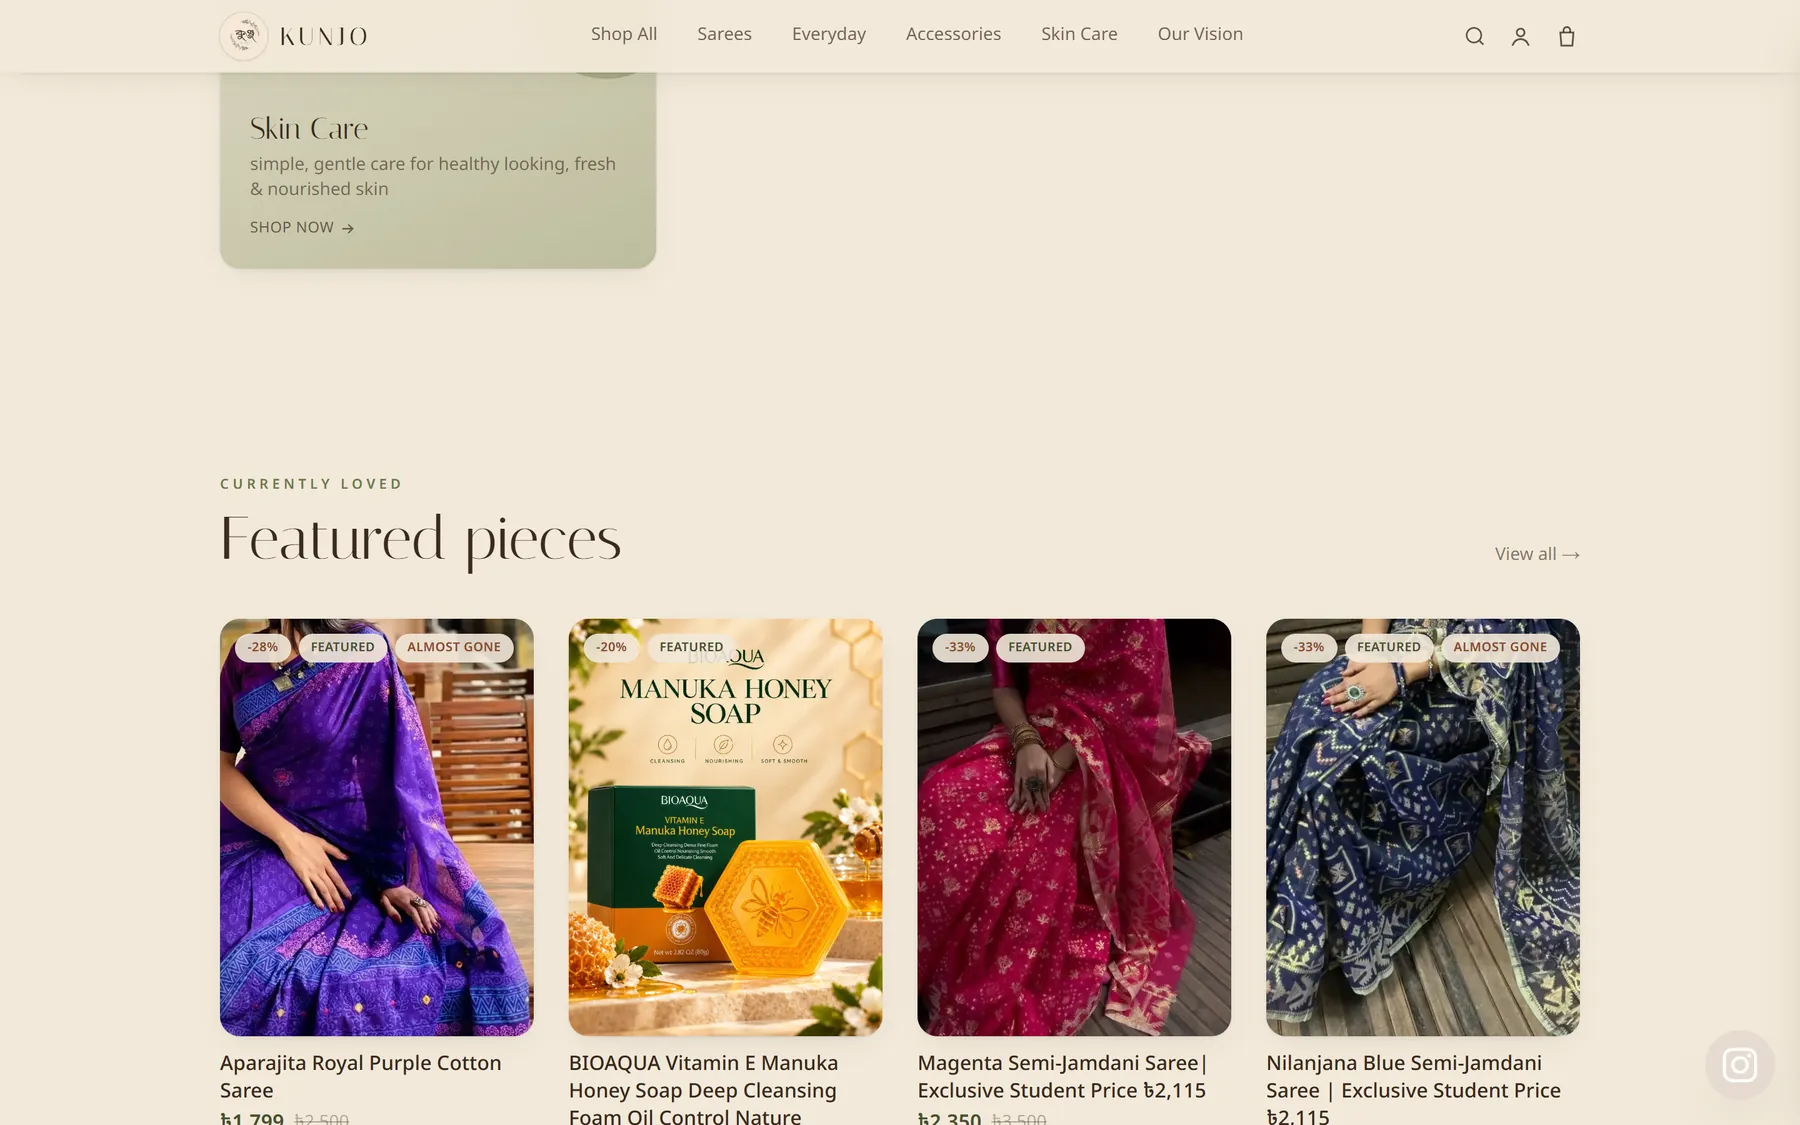
Task: Select Accessories in the navigation
Action: [x=953, y=34]
